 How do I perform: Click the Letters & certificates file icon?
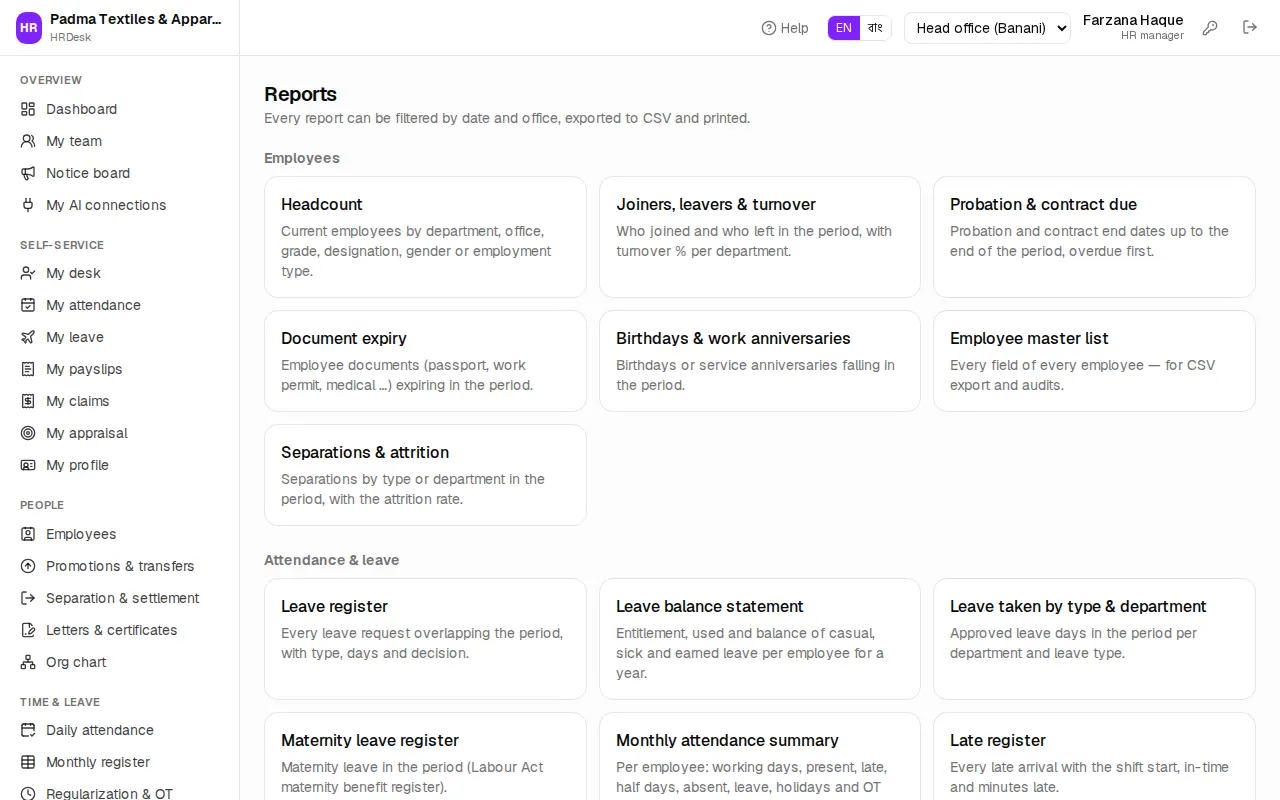(28, 630)
